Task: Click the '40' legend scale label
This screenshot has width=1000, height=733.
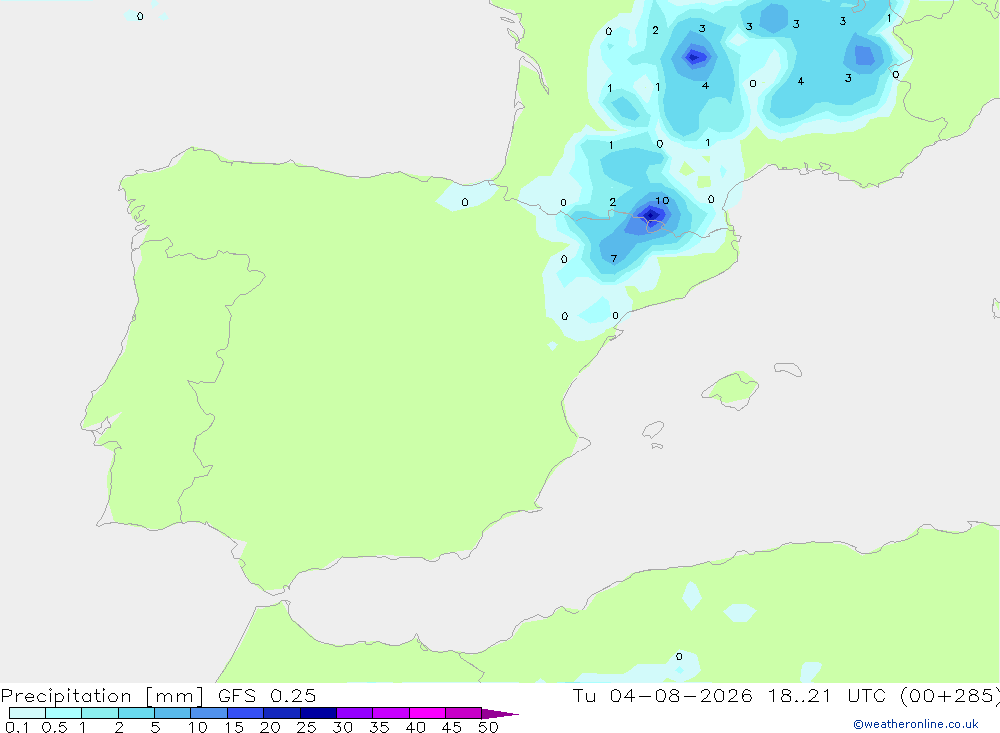Action: tap(415, 727)
